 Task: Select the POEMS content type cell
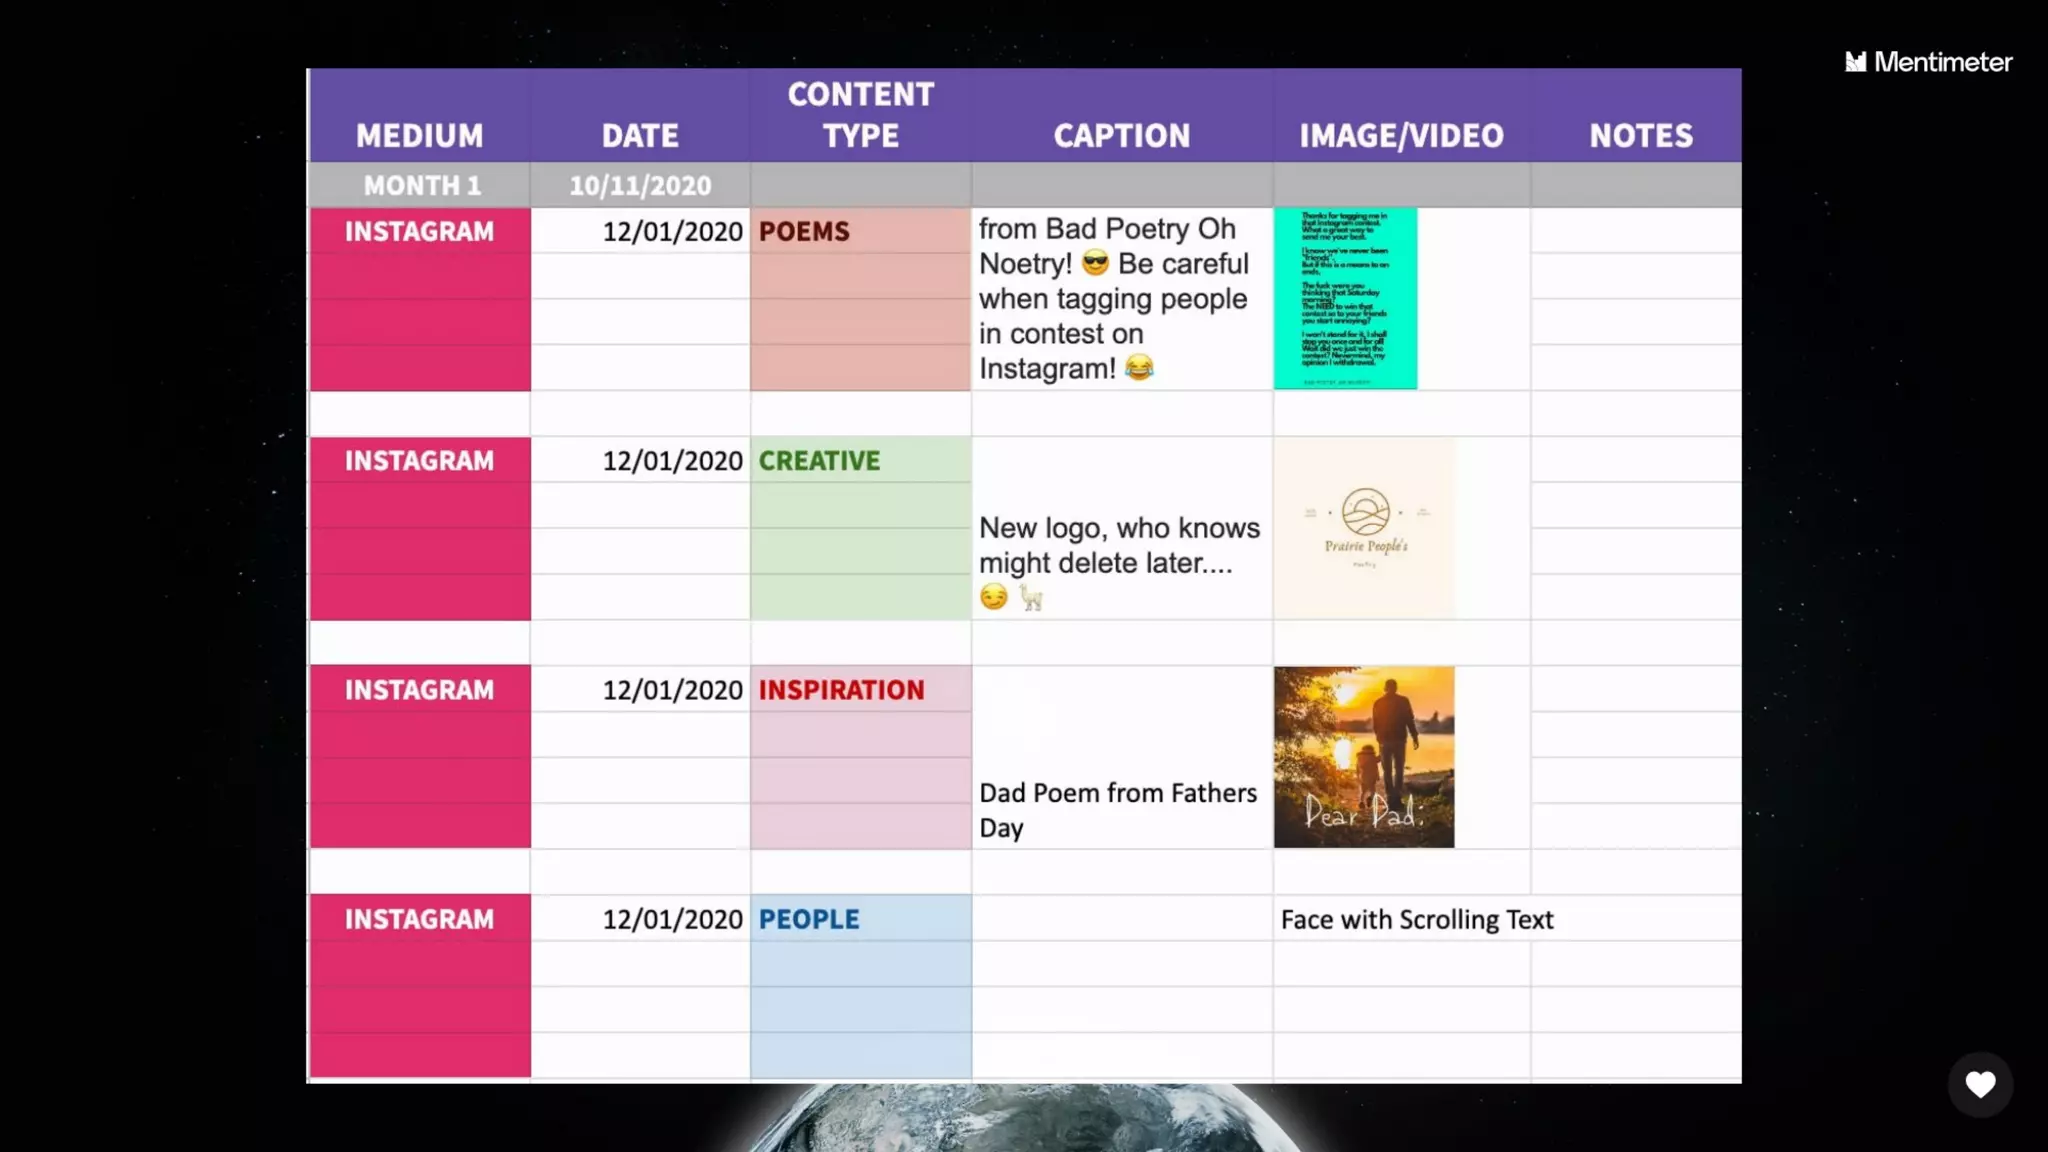point(804,231)
